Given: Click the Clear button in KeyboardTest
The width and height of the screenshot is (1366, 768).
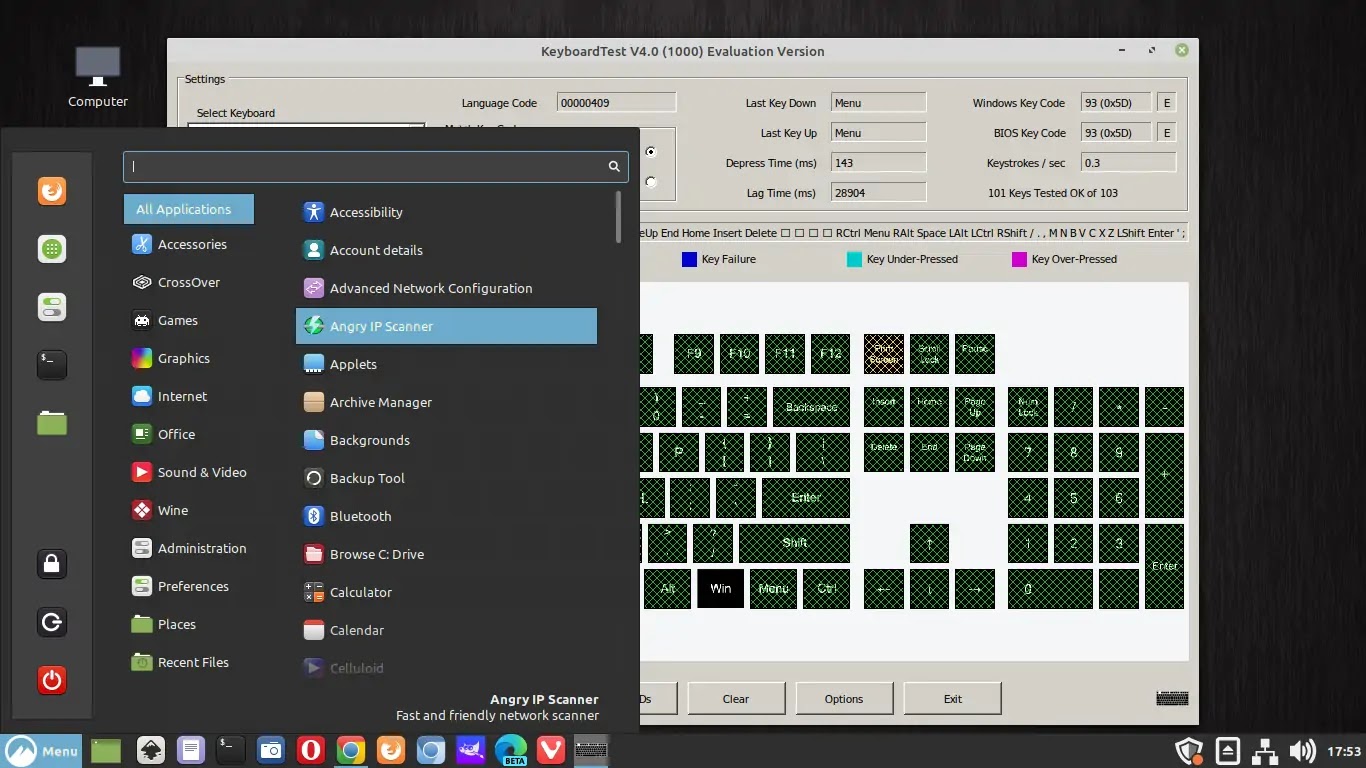Looking at the screenshot, I should click(736, 698).
